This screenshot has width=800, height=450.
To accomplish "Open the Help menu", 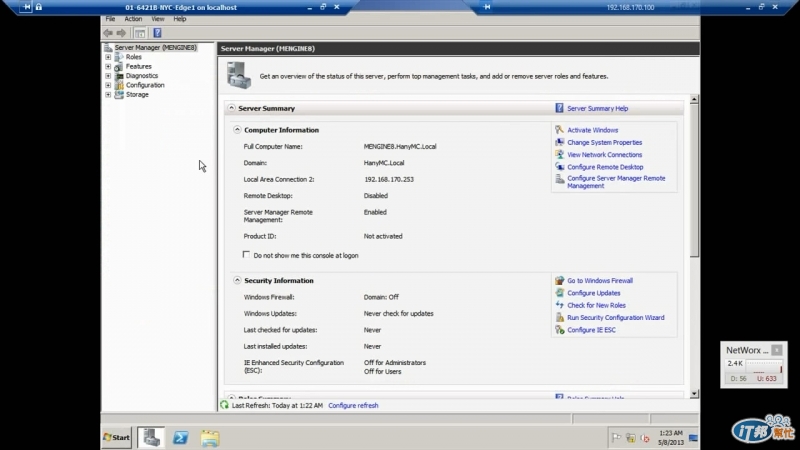I will point(180,19).
